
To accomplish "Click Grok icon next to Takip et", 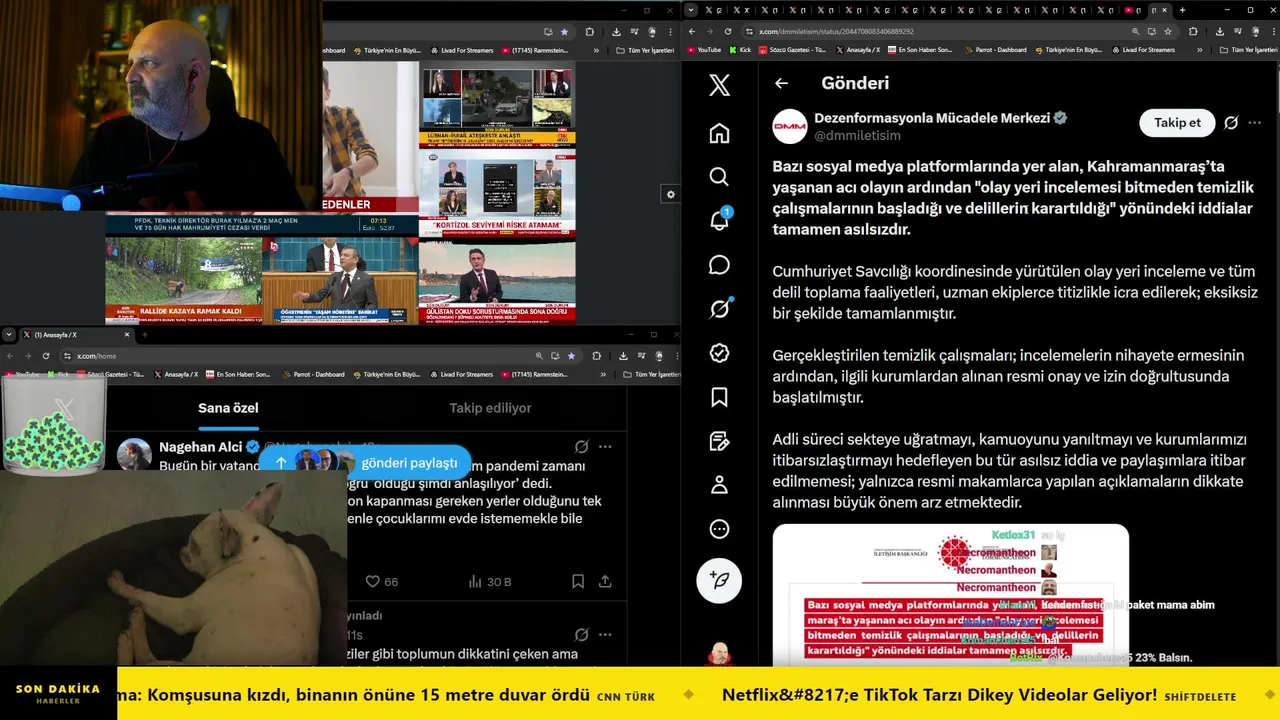I will pos(1231,123).
